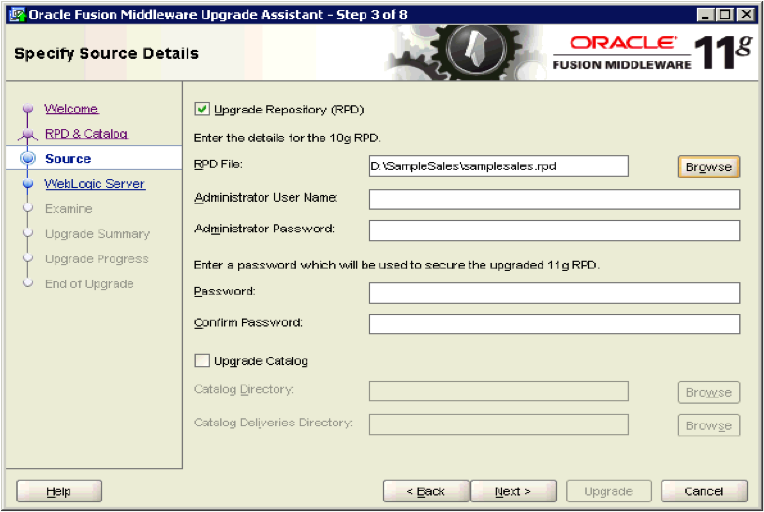764x512 pixels.
Task: Click the Confirm Password field
Action: pyautogui.click(x=554, y=324)
